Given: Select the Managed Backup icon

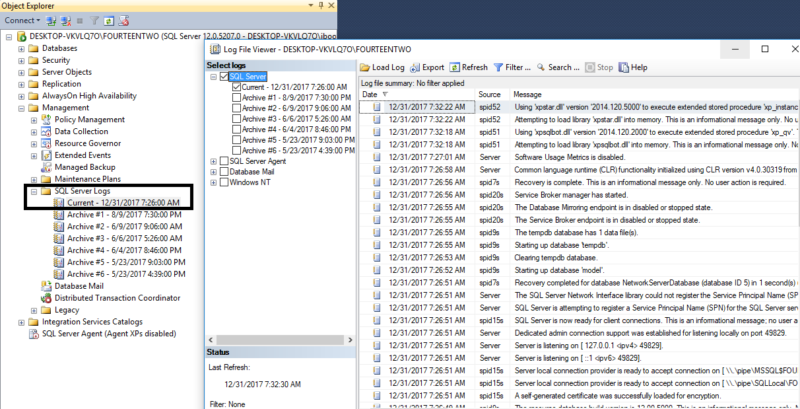Looking at the screenshot, I should 46,167.
